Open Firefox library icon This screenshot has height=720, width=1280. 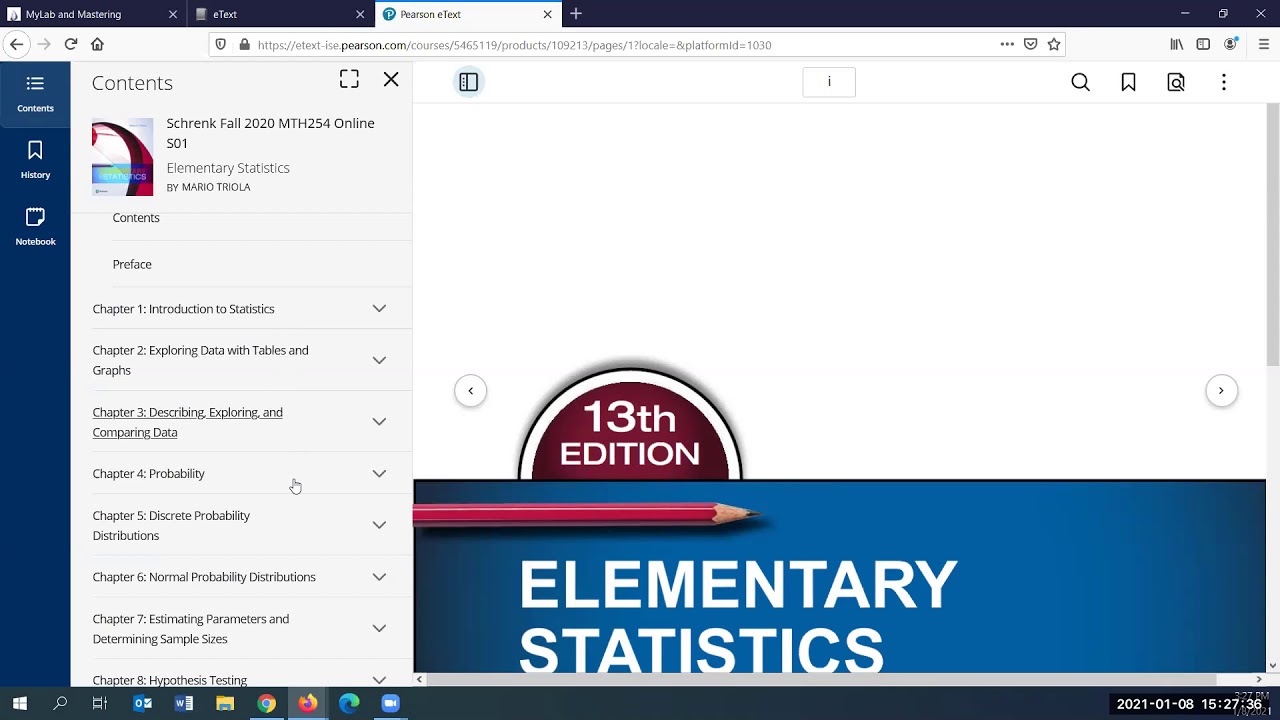click(x=1177, y=44)
